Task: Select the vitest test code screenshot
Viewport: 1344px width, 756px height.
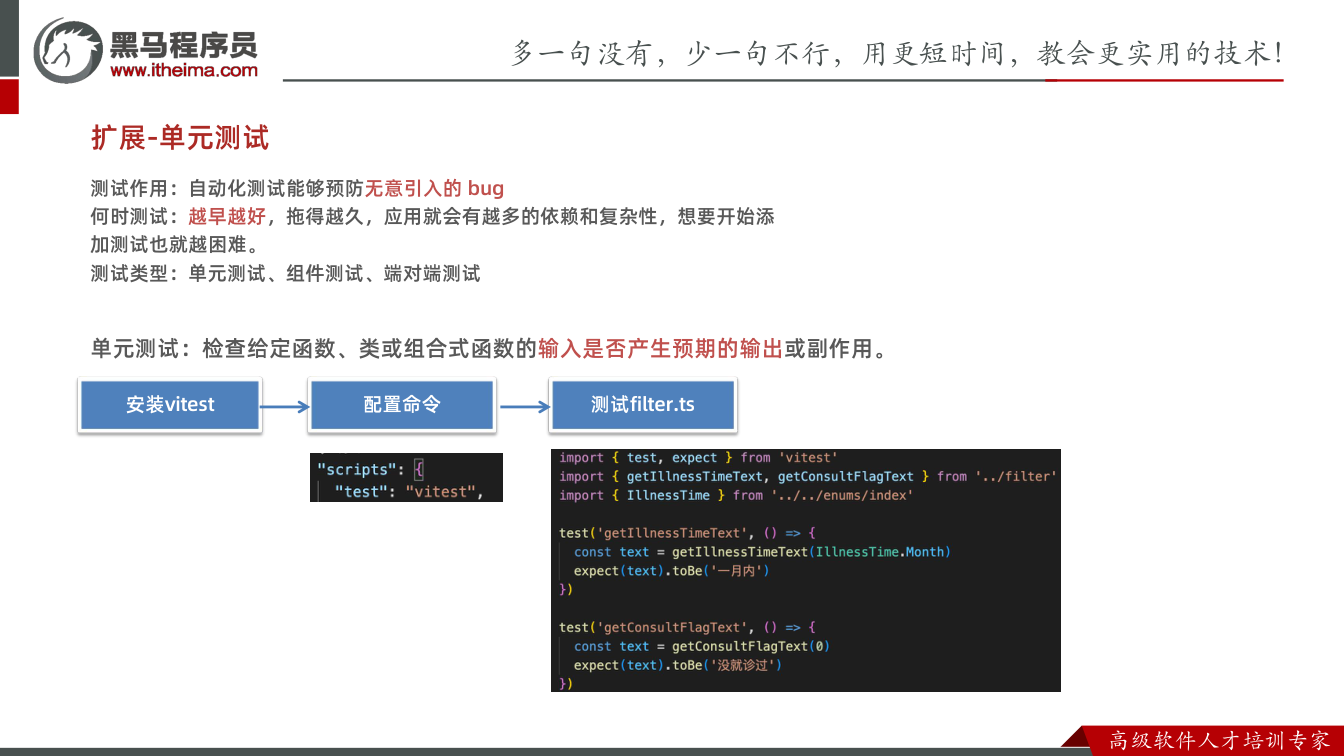Action: pos(805,570)
